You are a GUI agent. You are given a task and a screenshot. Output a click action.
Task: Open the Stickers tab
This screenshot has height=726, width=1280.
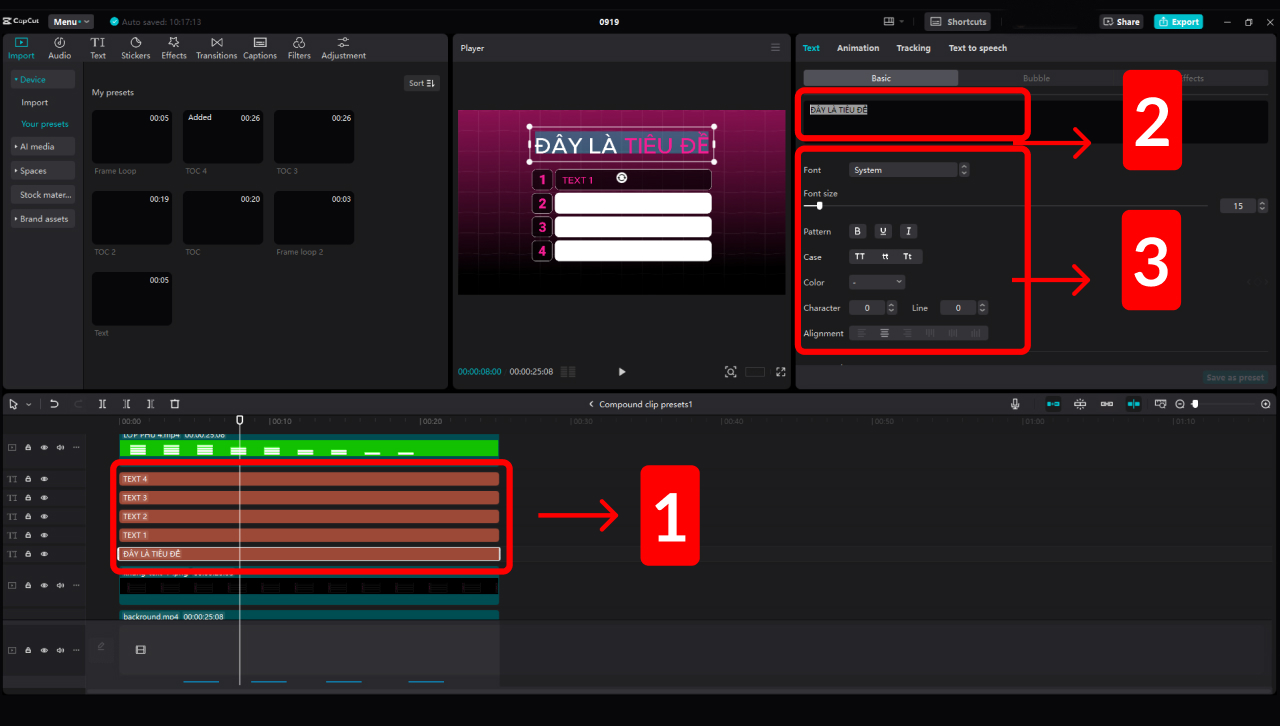click(x=136, y=48)
